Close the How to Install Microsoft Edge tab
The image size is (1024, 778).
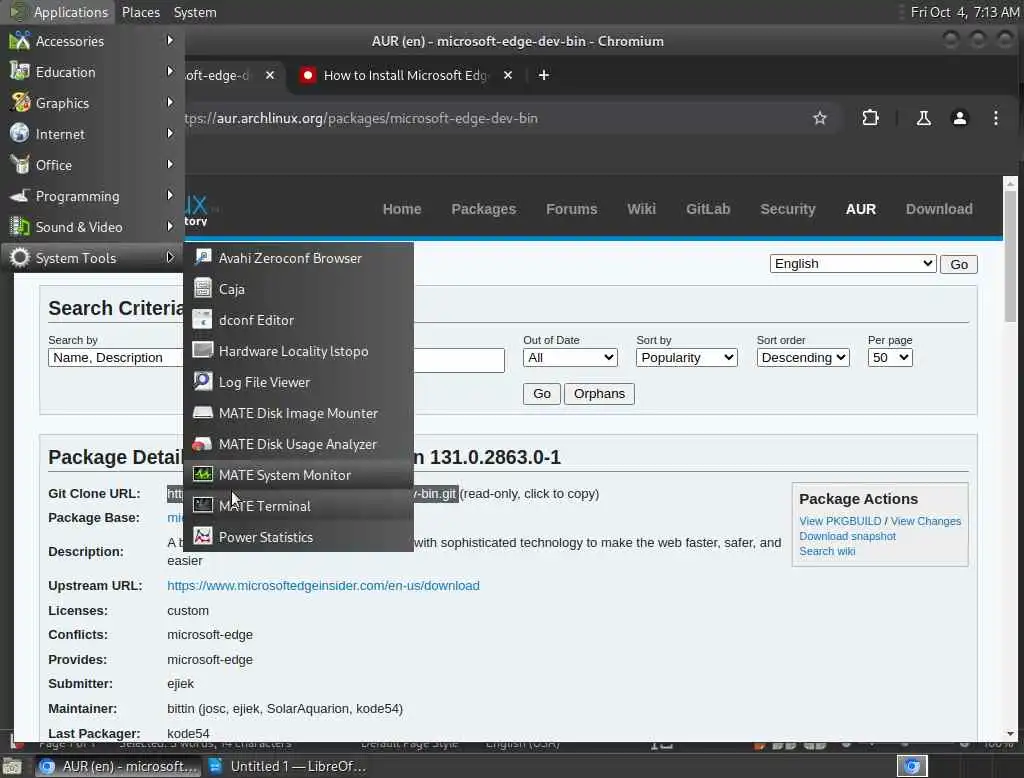pos(507,75)
